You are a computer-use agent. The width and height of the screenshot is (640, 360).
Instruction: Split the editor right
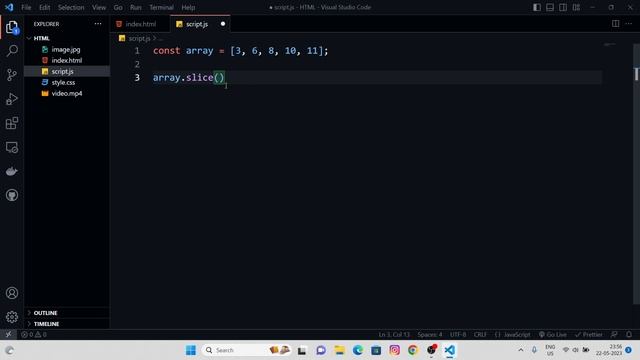(x=616, y=24)
